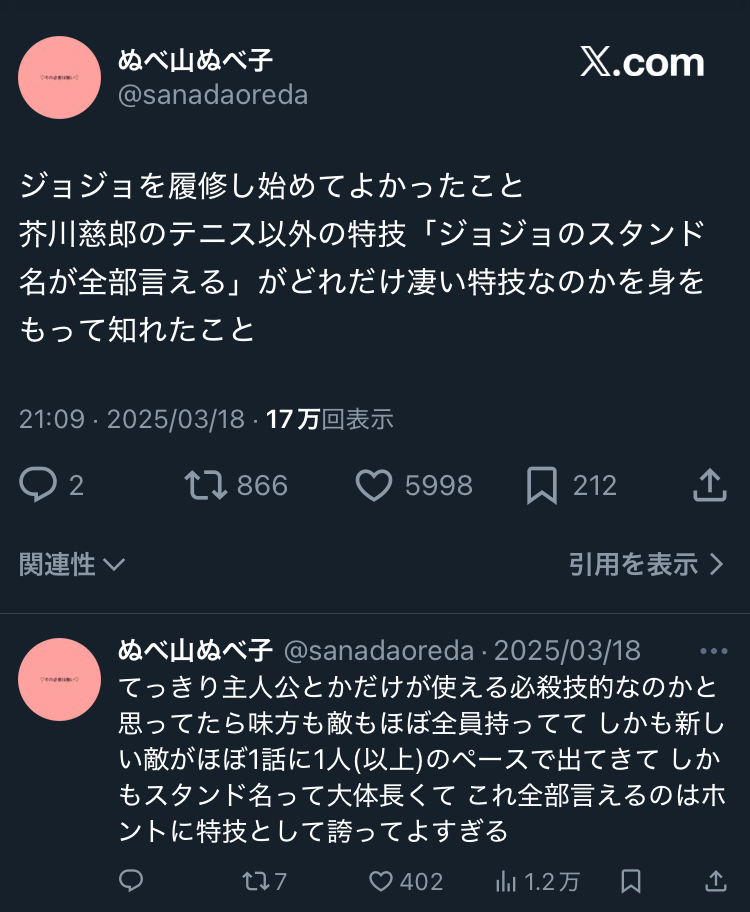The width and height of the screenshot is (750, 912).
Task: Like the main post
Action: pos(374,486)
